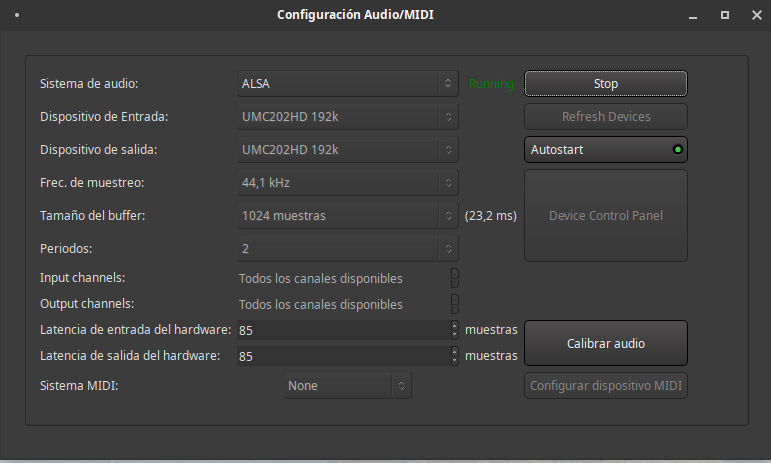Click the input latency value field
771x463 pixels.
coord(341,329)
